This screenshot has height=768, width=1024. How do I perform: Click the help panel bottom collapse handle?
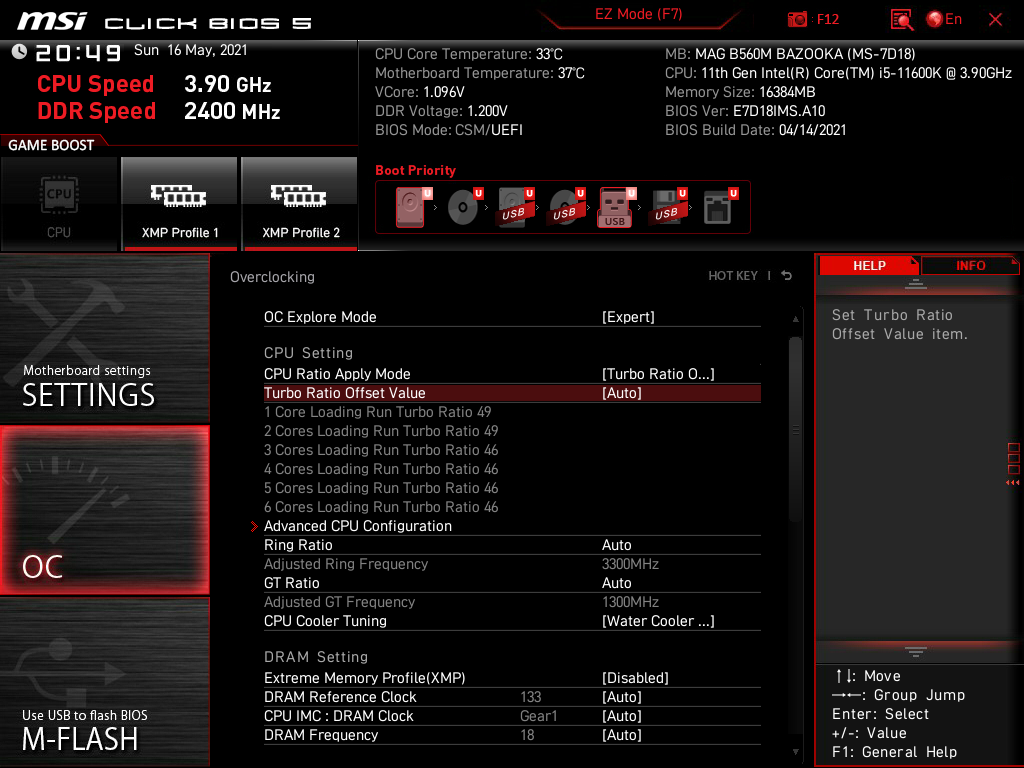coord(916,651)
